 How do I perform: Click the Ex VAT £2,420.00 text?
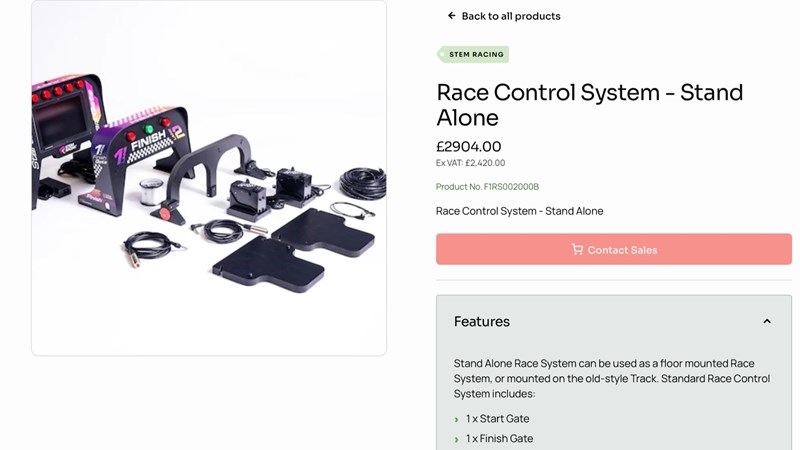[470, 163]
